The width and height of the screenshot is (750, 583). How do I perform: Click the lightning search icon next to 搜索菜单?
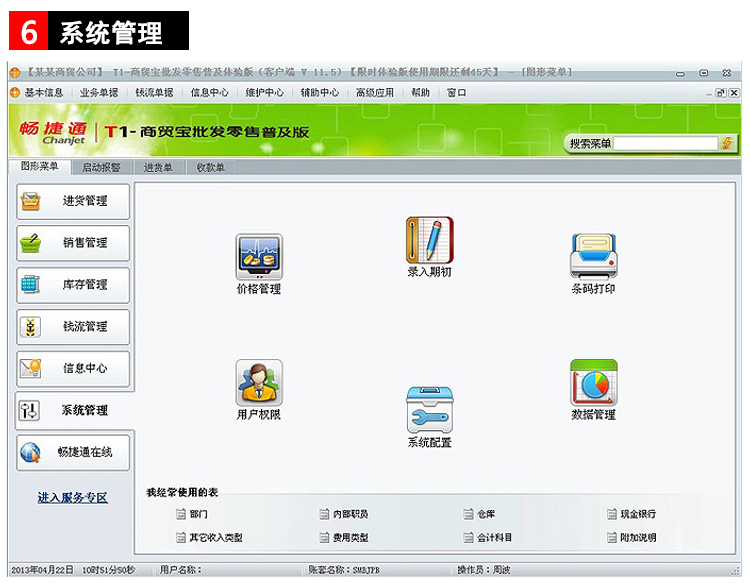[x=727, y=143]
